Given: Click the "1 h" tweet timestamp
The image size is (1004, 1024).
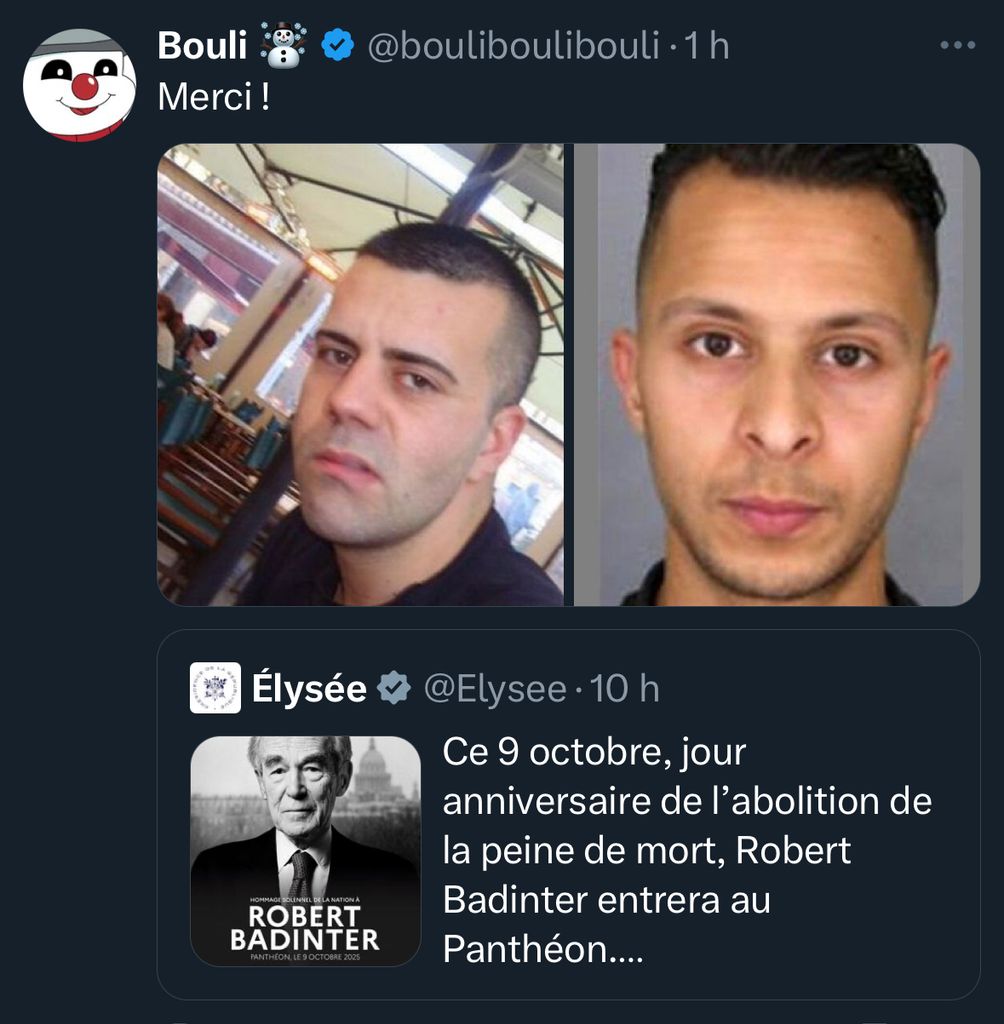Looking at the screenshot, I should (706, 46).
